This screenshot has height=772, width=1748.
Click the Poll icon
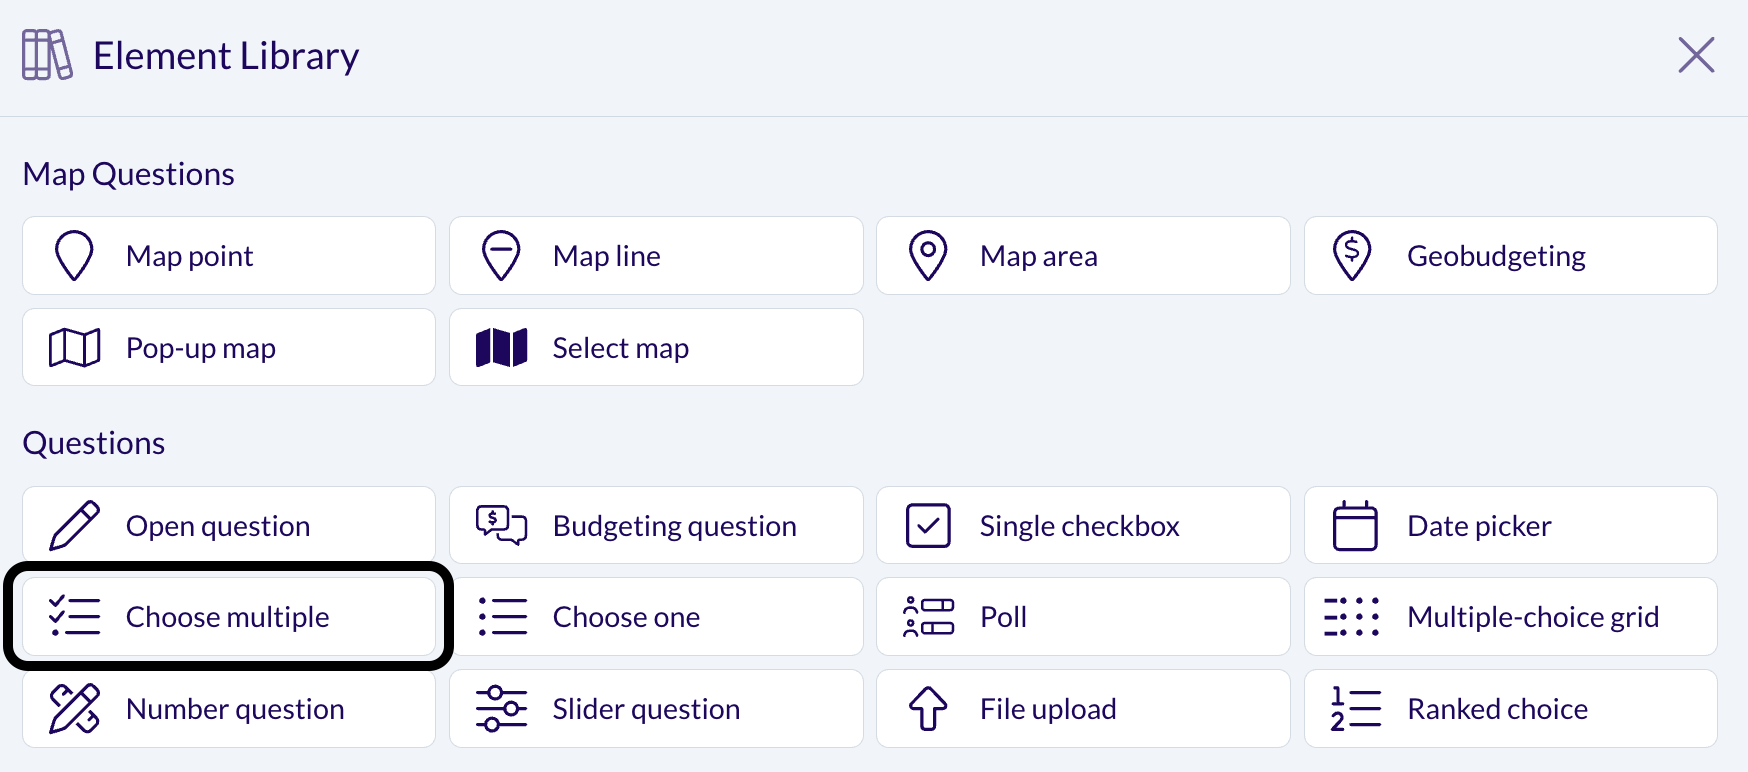pos(928,617)
